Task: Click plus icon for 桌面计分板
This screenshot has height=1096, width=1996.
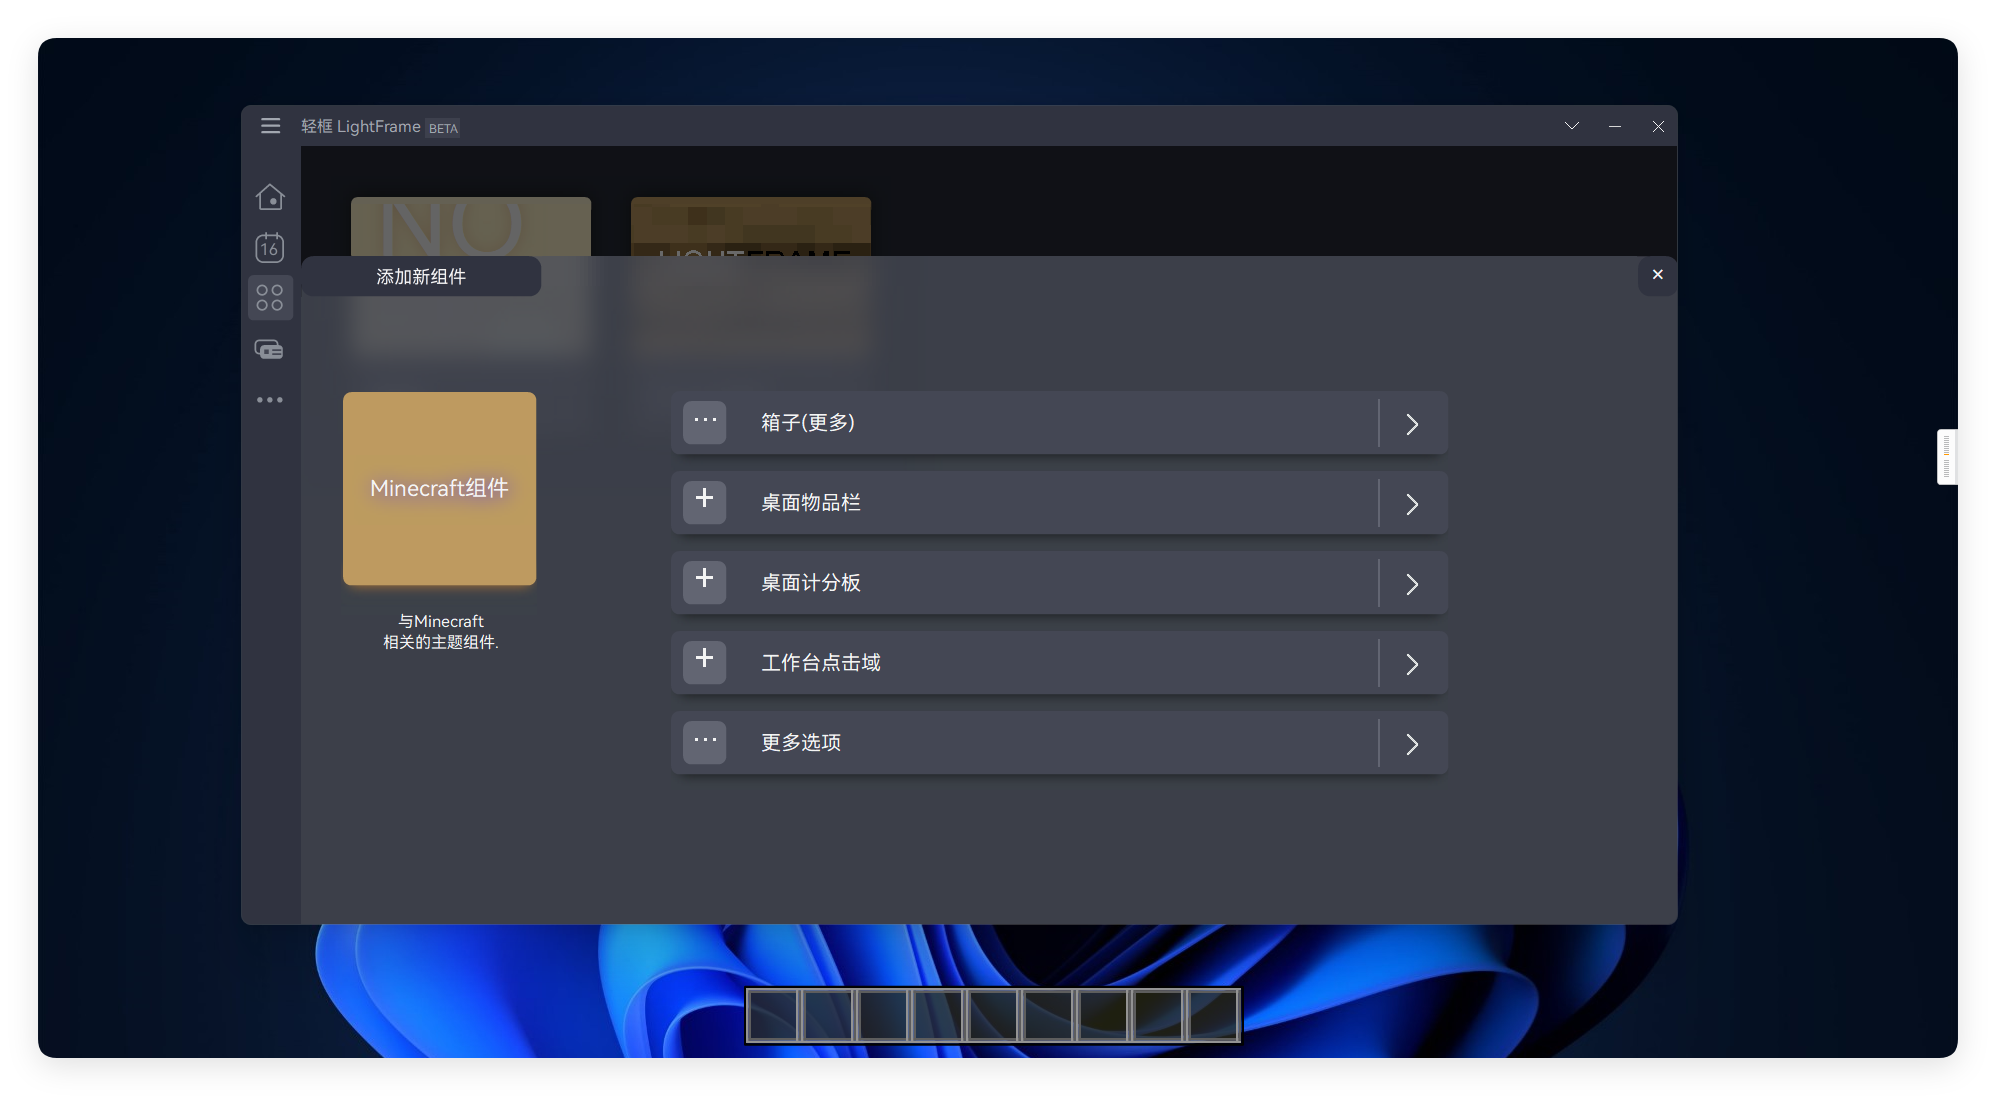Action: click(x=705, y=582)
